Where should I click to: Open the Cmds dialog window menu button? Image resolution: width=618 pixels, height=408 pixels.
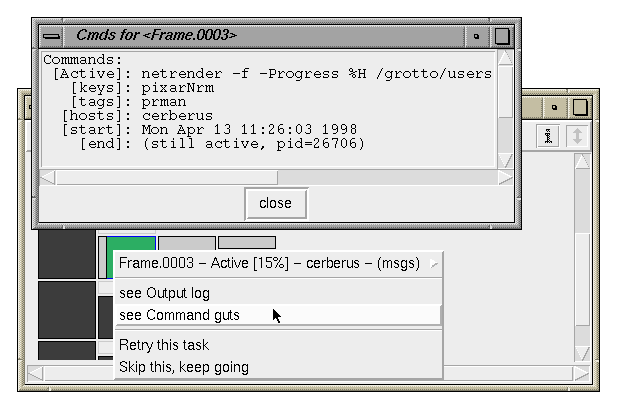coord(52,36)
